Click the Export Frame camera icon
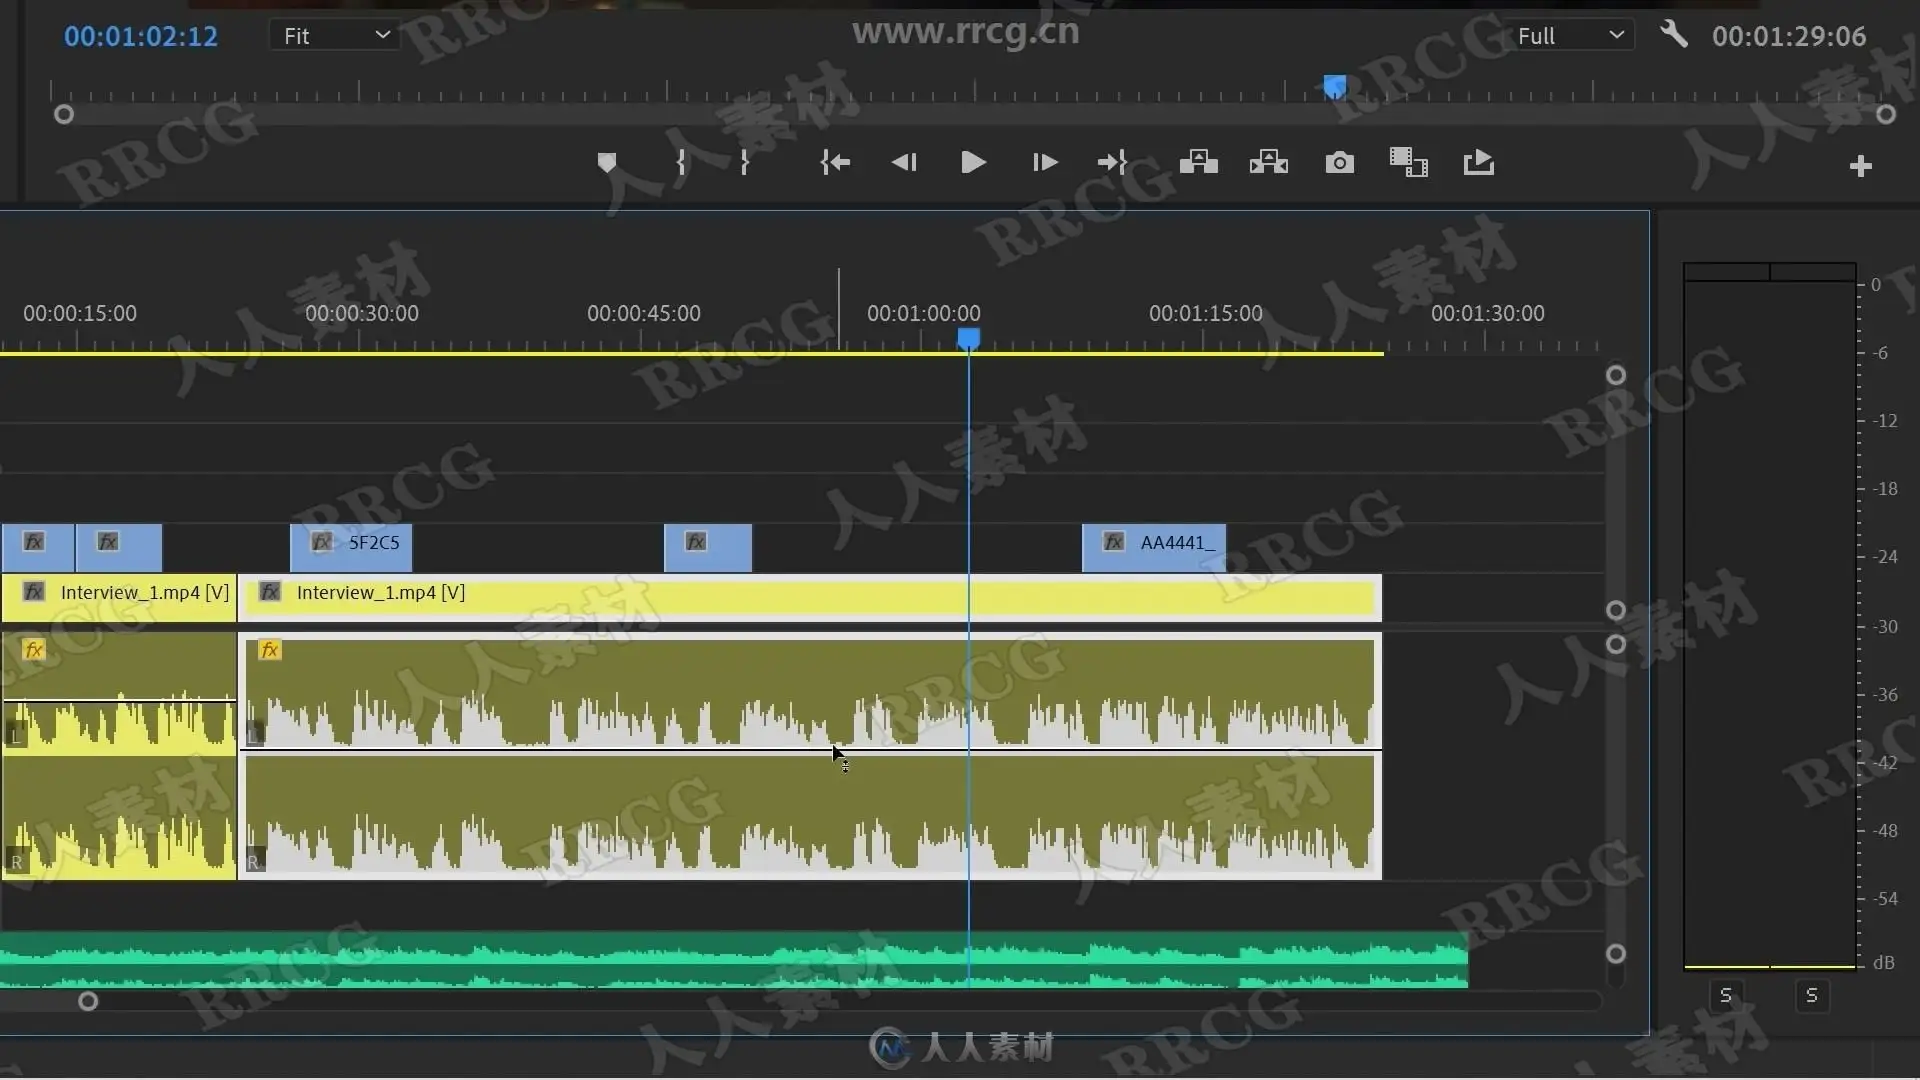This screenshot has width=1920, height=1080. (x=1339, y=163)
